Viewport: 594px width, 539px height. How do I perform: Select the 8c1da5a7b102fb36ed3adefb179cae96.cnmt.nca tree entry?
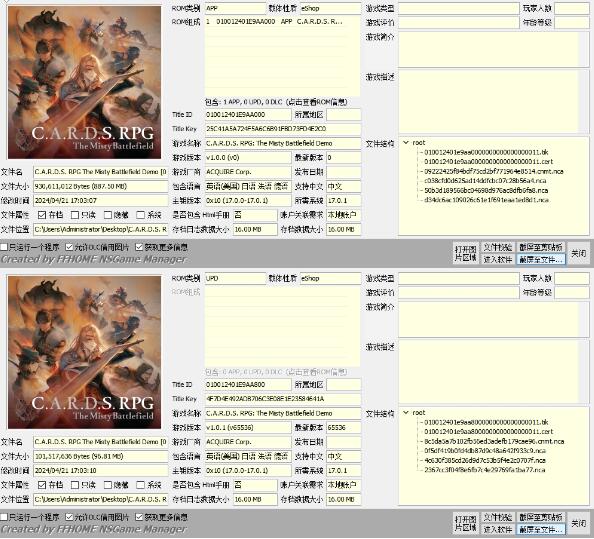point(494,441)
